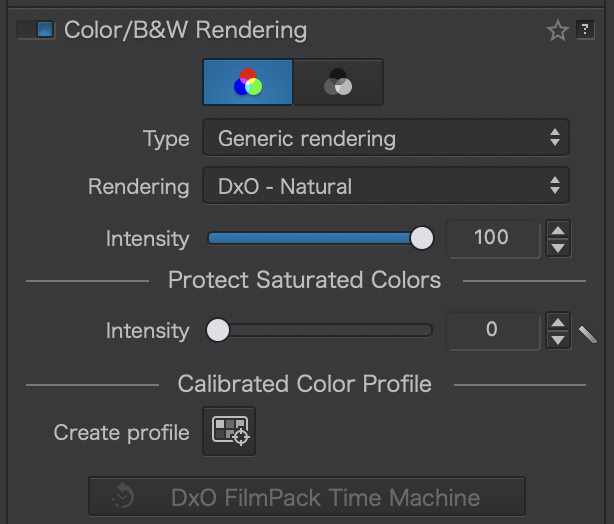Click the Protect Saturated Colors value field

[492, 330]
